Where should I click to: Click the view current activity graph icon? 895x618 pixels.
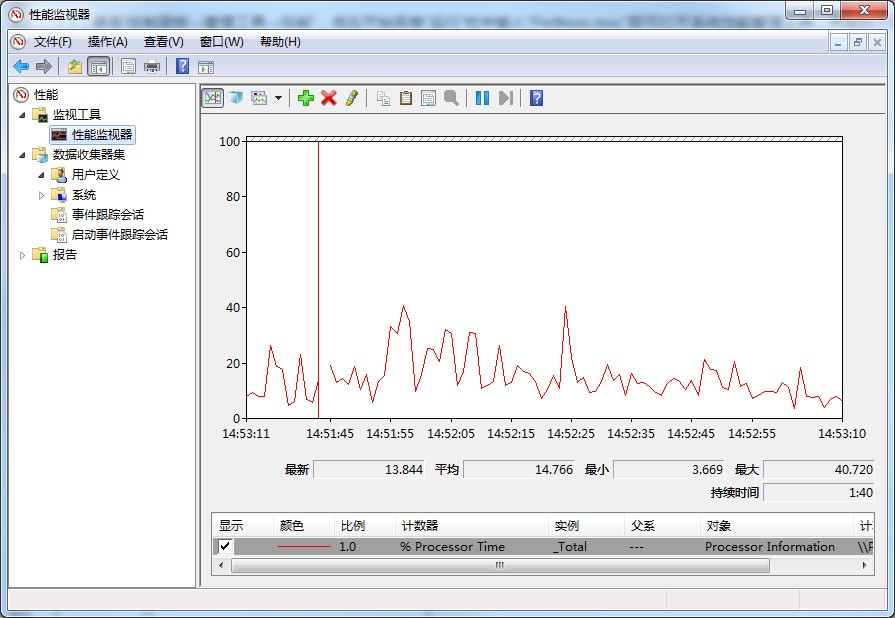click(x=213, y=98)
